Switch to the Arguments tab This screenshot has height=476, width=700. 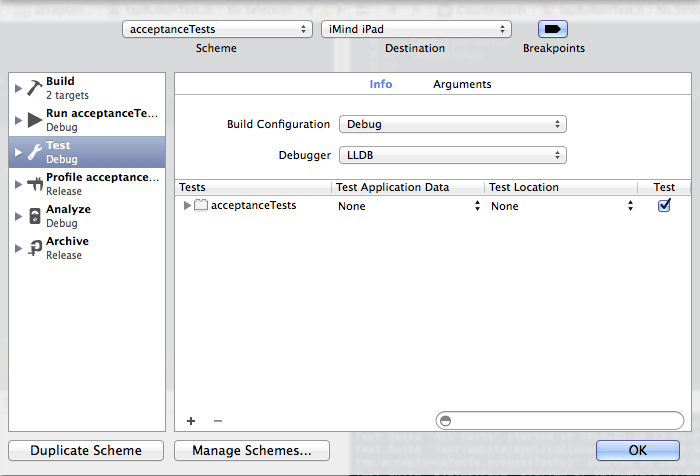(462, 84)
